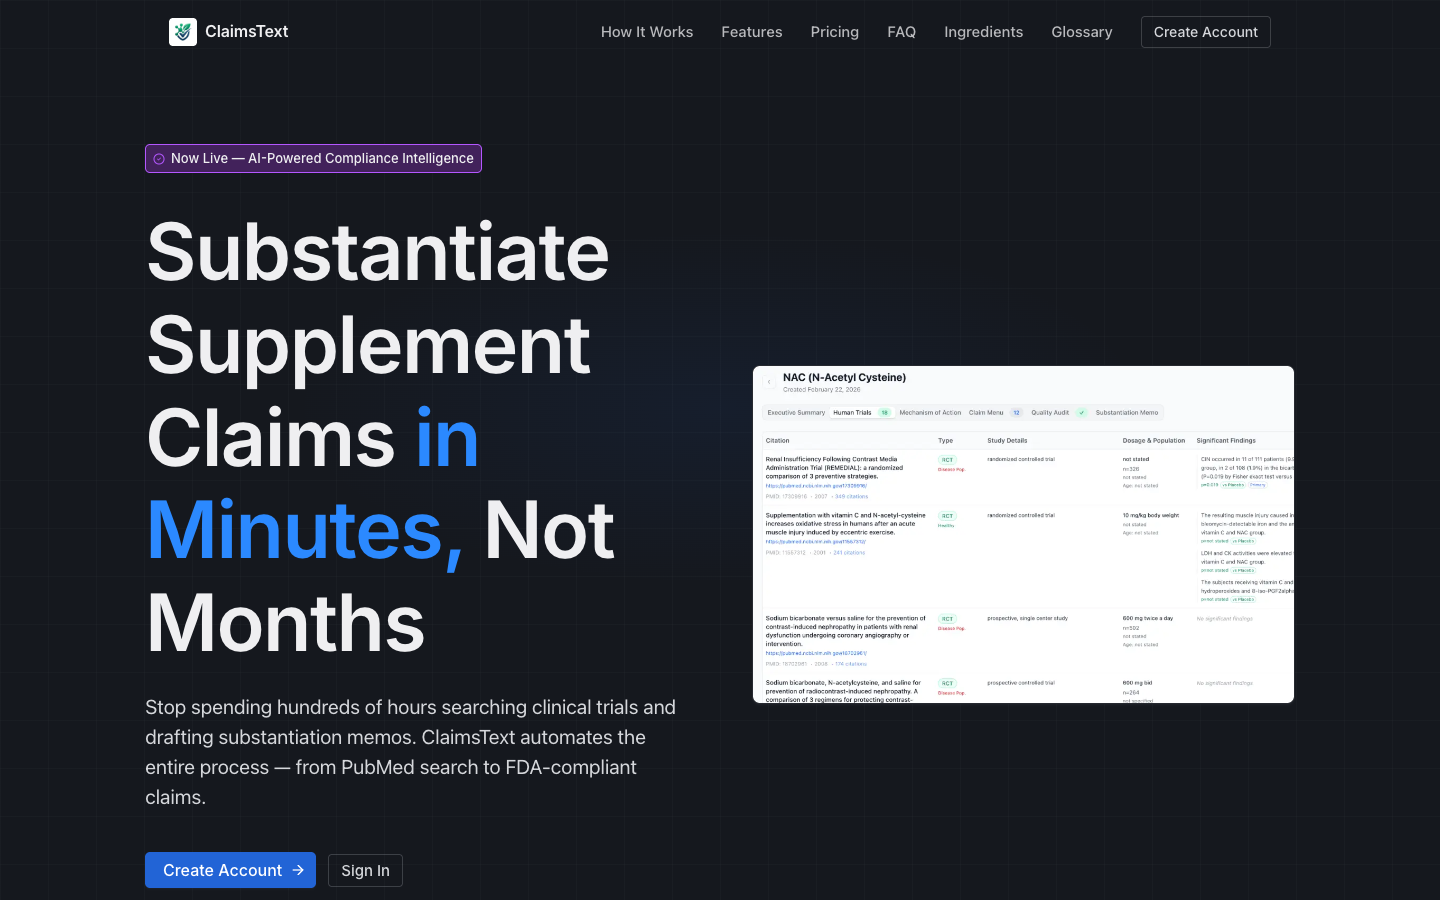
Task: Visit the Glossary page
Action: 1082,32
